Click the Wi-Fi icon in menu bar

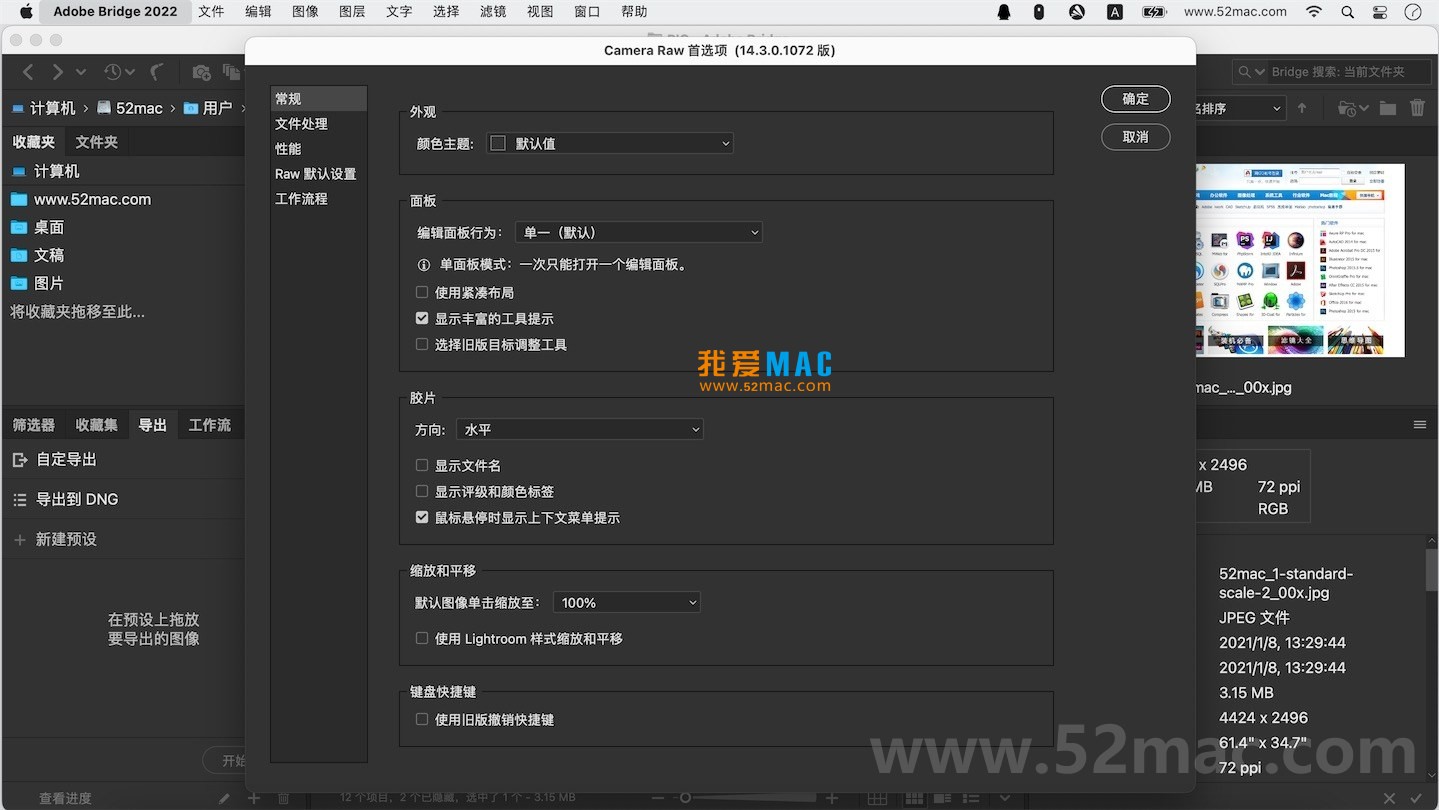[x=1314, y=12]
